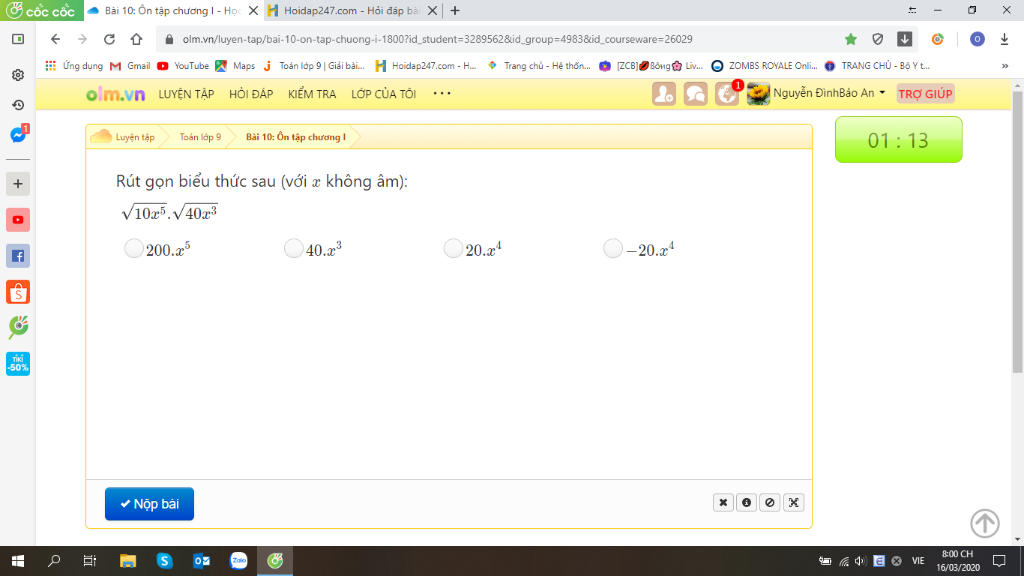Open the shield ad-block icon
The width and height of the screenshot is (1024, 576).
point(878,39)
